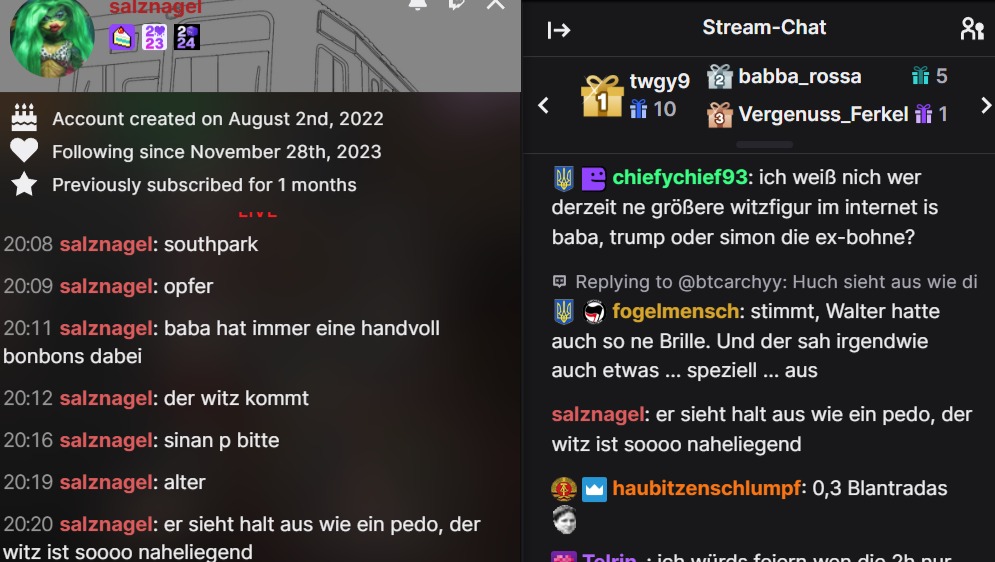Click the crown badge next to haubitzenschlumpf
Image resolution: width=995 pixels, height=562 pixels.
pyautogui.click(x=595, y=489)
